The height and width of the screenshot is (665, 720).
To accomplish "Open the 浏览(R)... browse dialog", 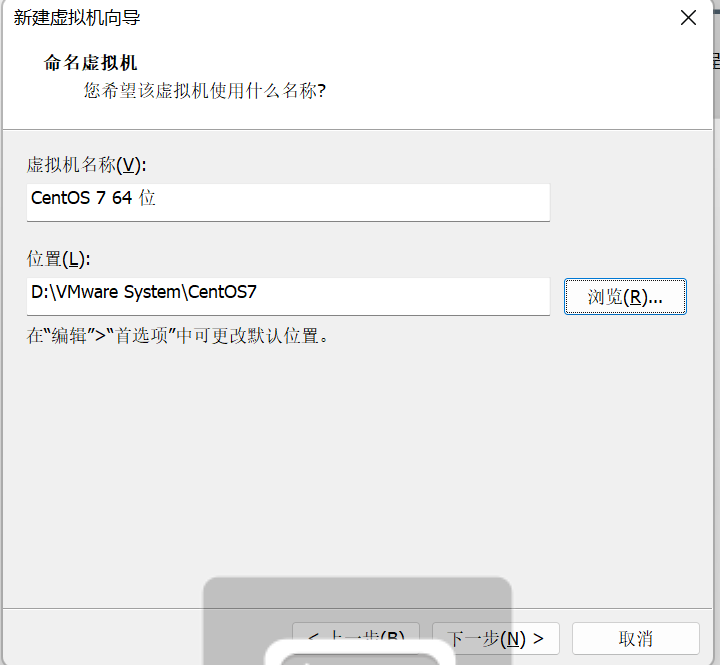I will (625, 297).
